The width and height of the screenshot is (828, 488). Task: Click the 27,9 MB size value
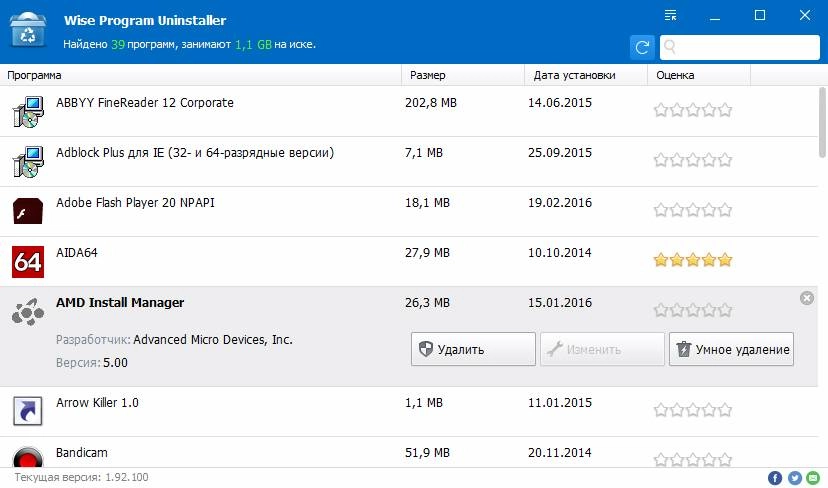click(427, 252)
